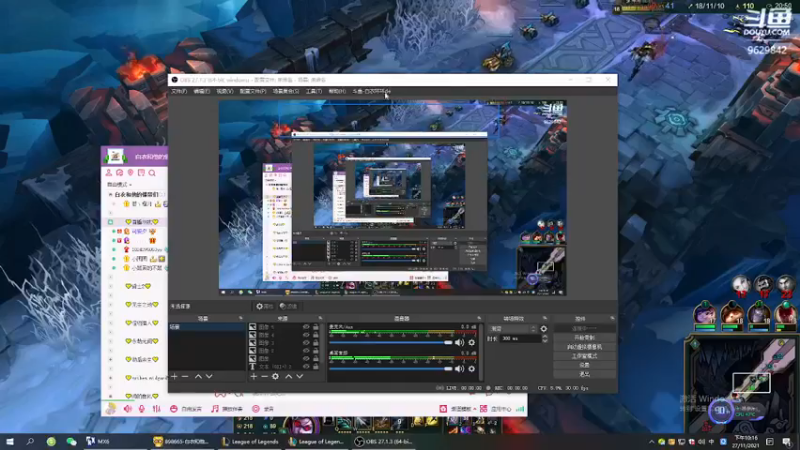Open the 编辑(E) menu in OBS
Image resolution: width=800 pixels, height=450 pixels.
click(202, 91)
